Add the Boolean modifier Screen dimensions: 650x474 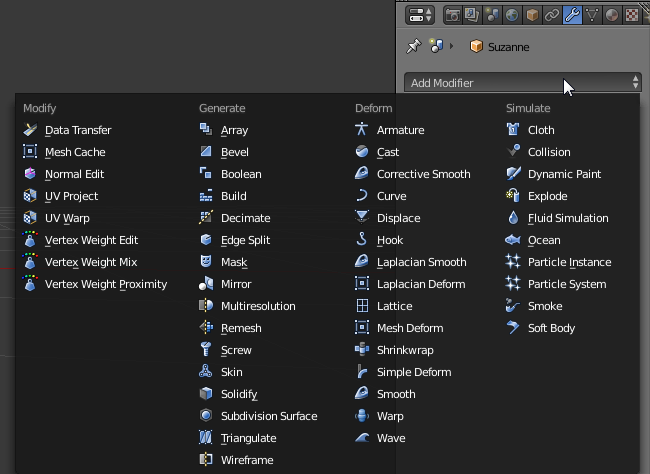241,174
